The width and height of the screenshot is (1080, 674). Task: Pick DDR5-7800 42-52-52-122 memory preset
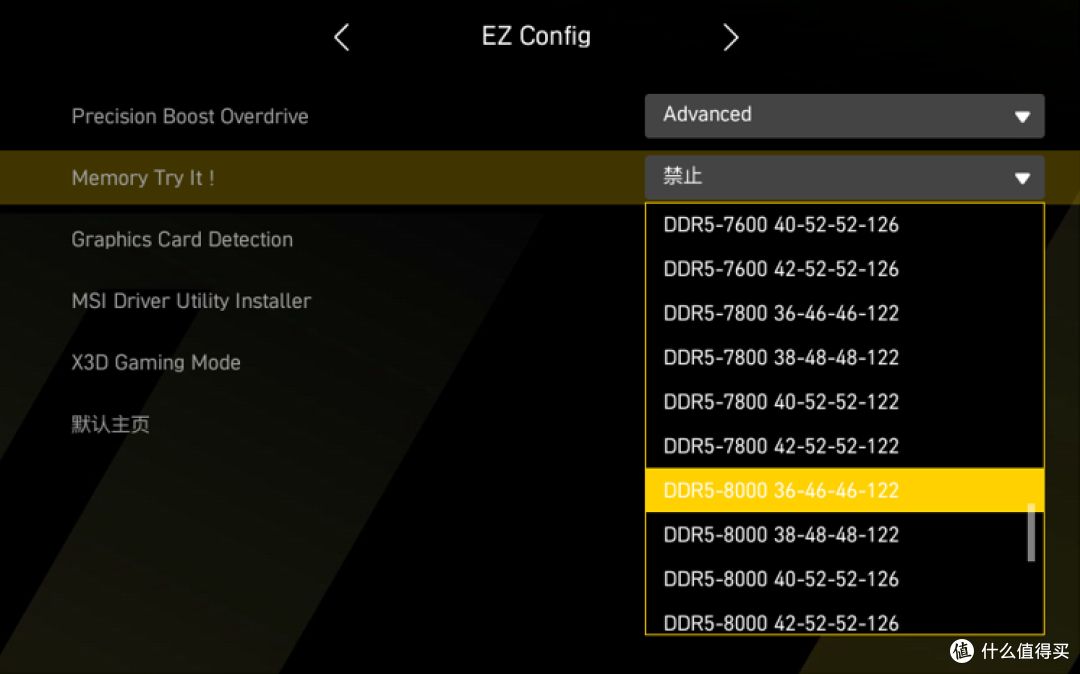tap(844, 445)
